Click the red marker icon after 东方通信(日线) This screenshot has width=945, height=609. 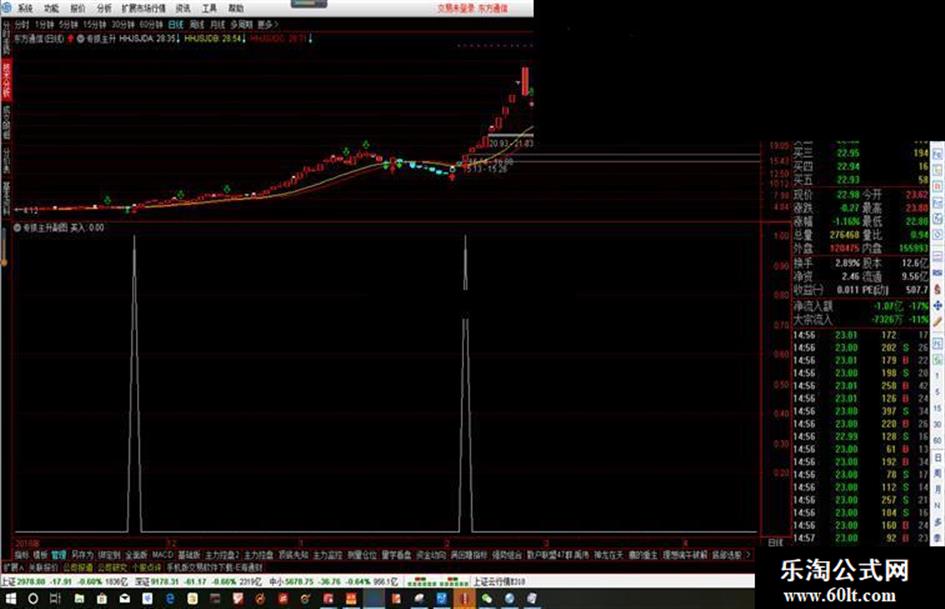70,39
